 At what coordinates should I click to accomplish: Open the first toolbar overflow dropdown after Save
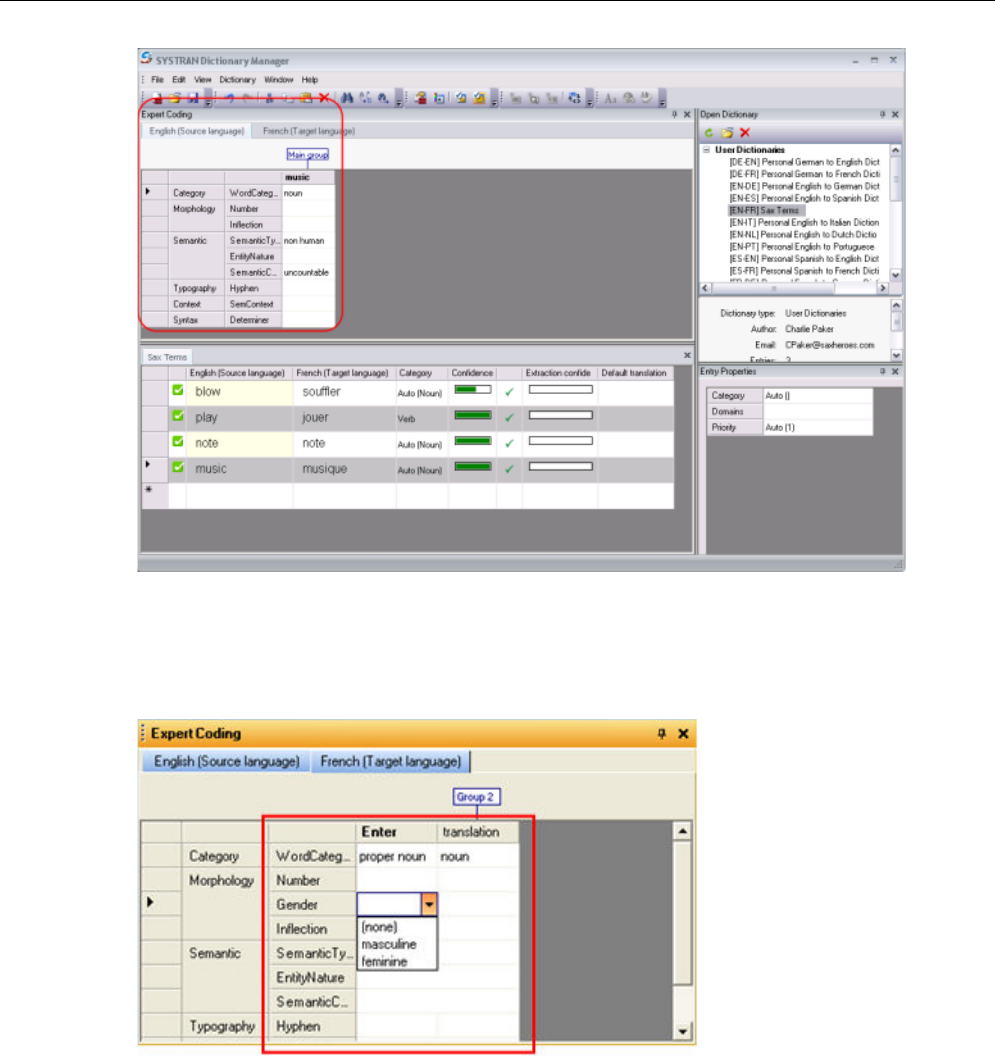coord(208,100)
